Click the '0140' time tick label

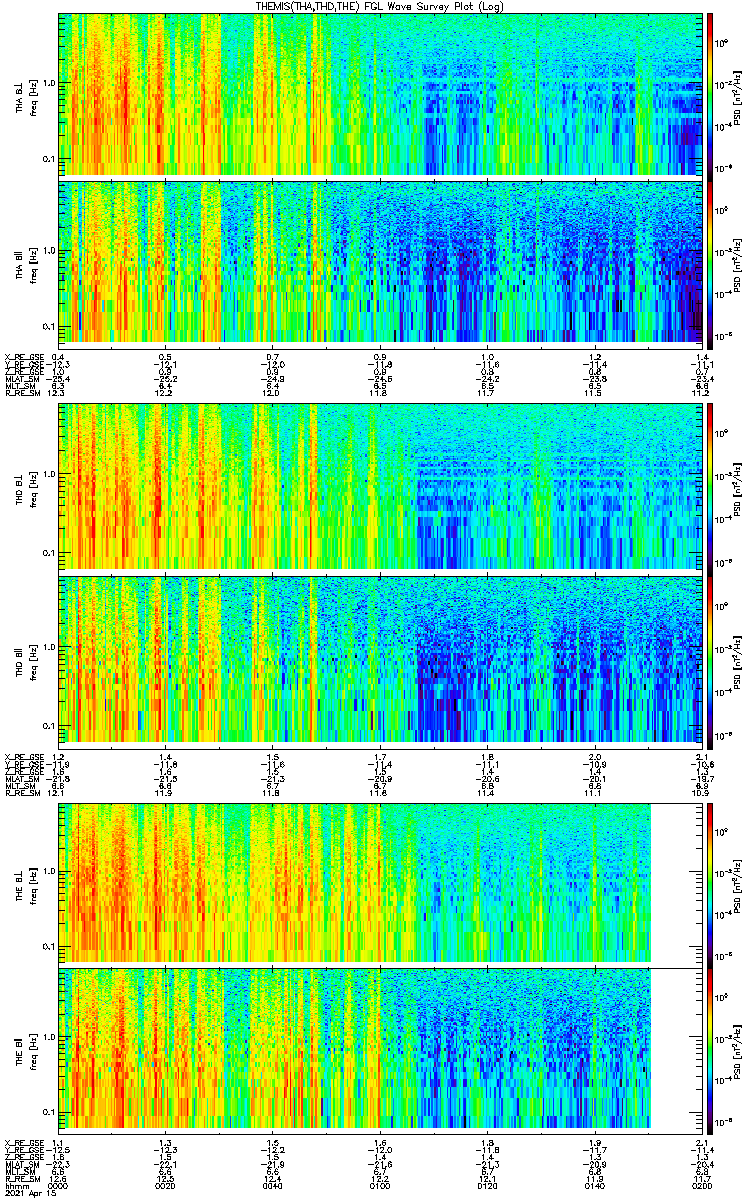point(593,1187)
